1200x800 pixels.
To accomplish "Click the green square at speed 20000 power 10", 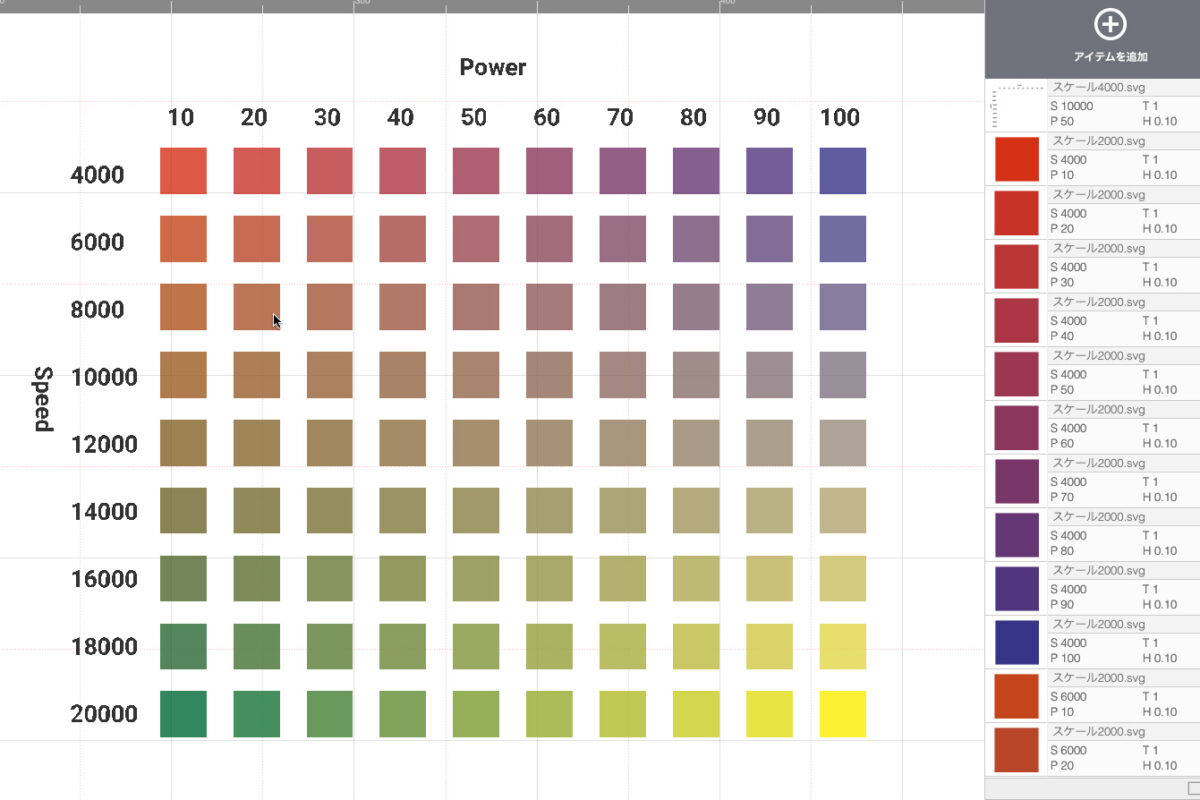I will 183,714.
